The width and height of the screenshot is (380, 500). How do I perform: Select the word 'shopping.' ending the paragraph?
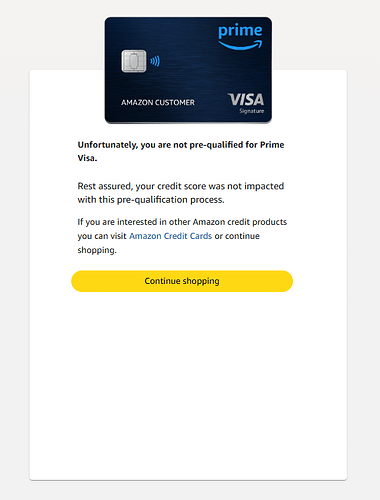click(97, 250)
